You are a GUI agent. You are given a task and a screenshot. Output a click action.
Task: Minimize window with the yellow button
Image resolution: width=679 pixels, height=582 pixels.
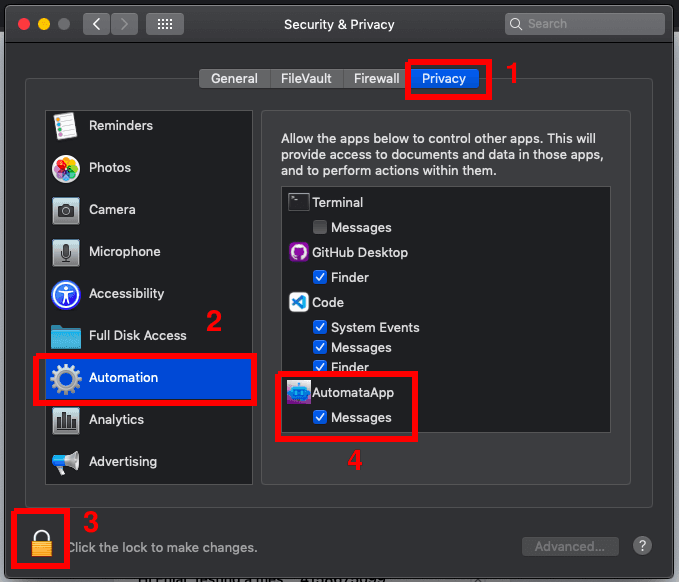[x=44, y=24]
